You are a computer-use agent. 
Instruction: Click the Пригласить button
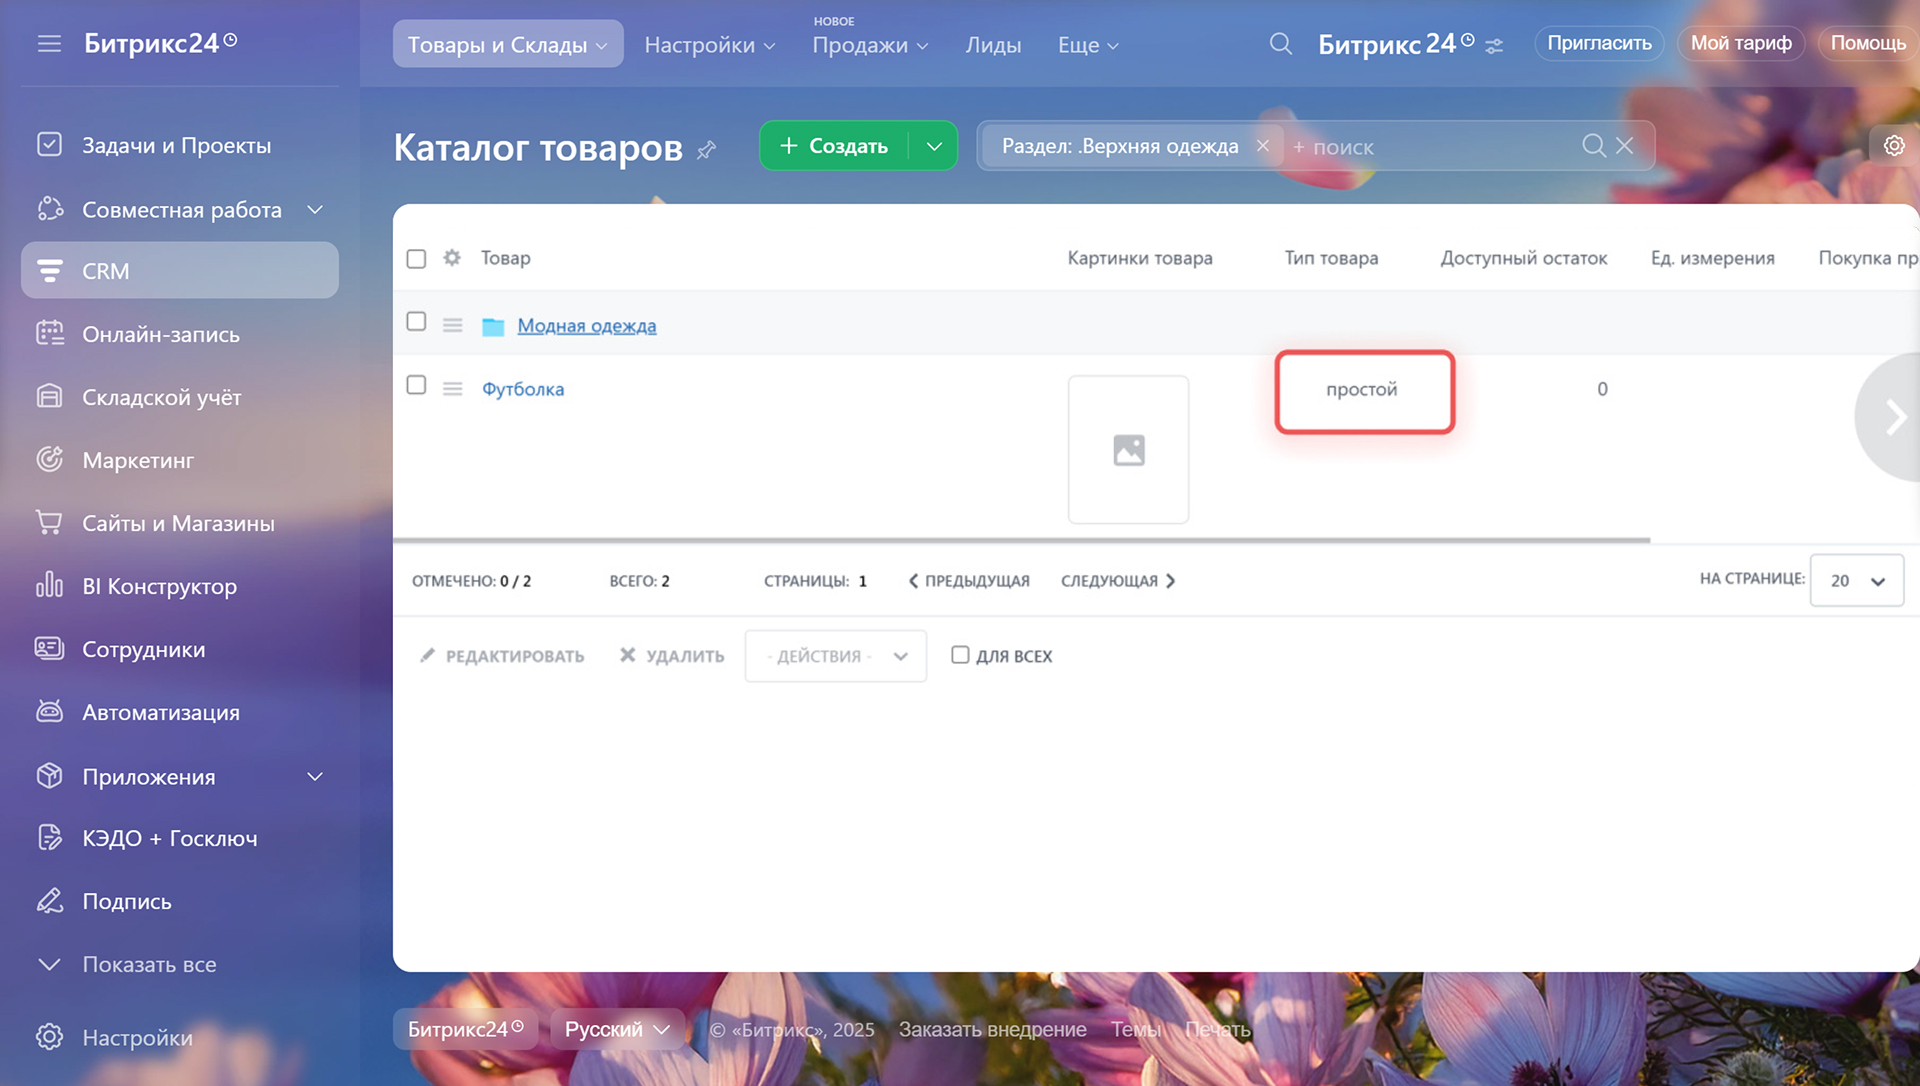[1599, 43]
